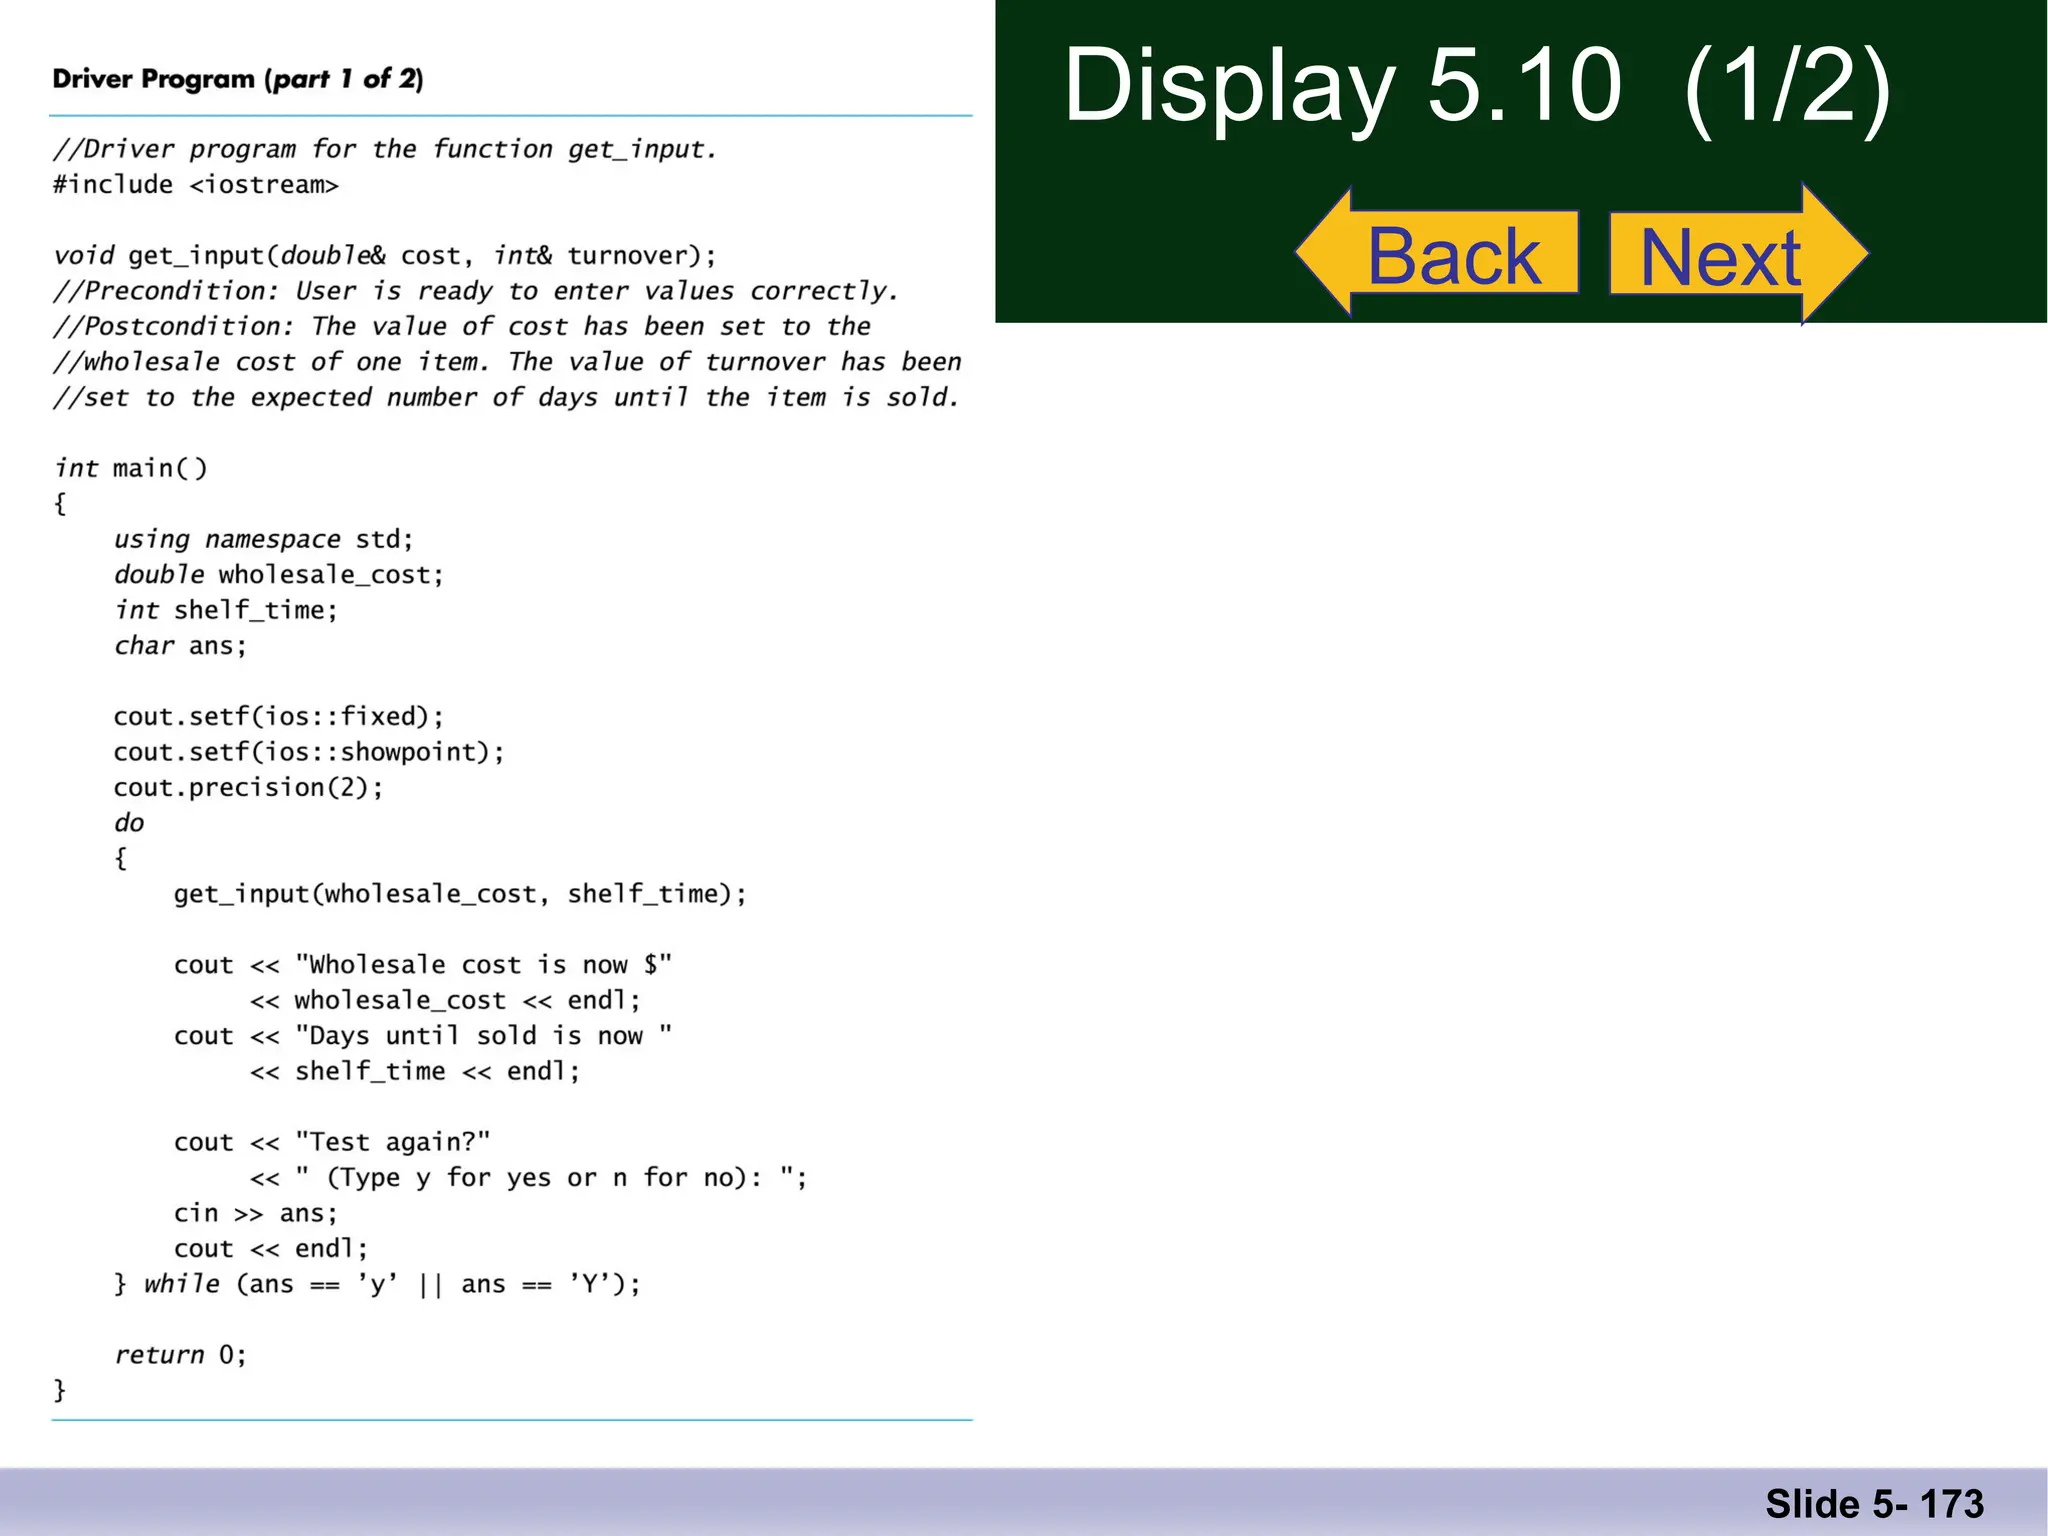This screenshot has height=1536, width=2048.
Task: Click the 'using namespace std;' line
Action: (263, 539)
